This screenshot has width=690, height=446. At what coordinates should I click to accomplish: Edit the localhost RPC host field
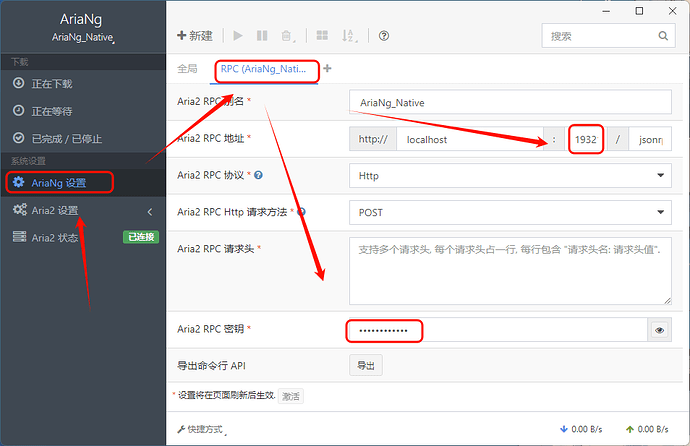(470, 139)
